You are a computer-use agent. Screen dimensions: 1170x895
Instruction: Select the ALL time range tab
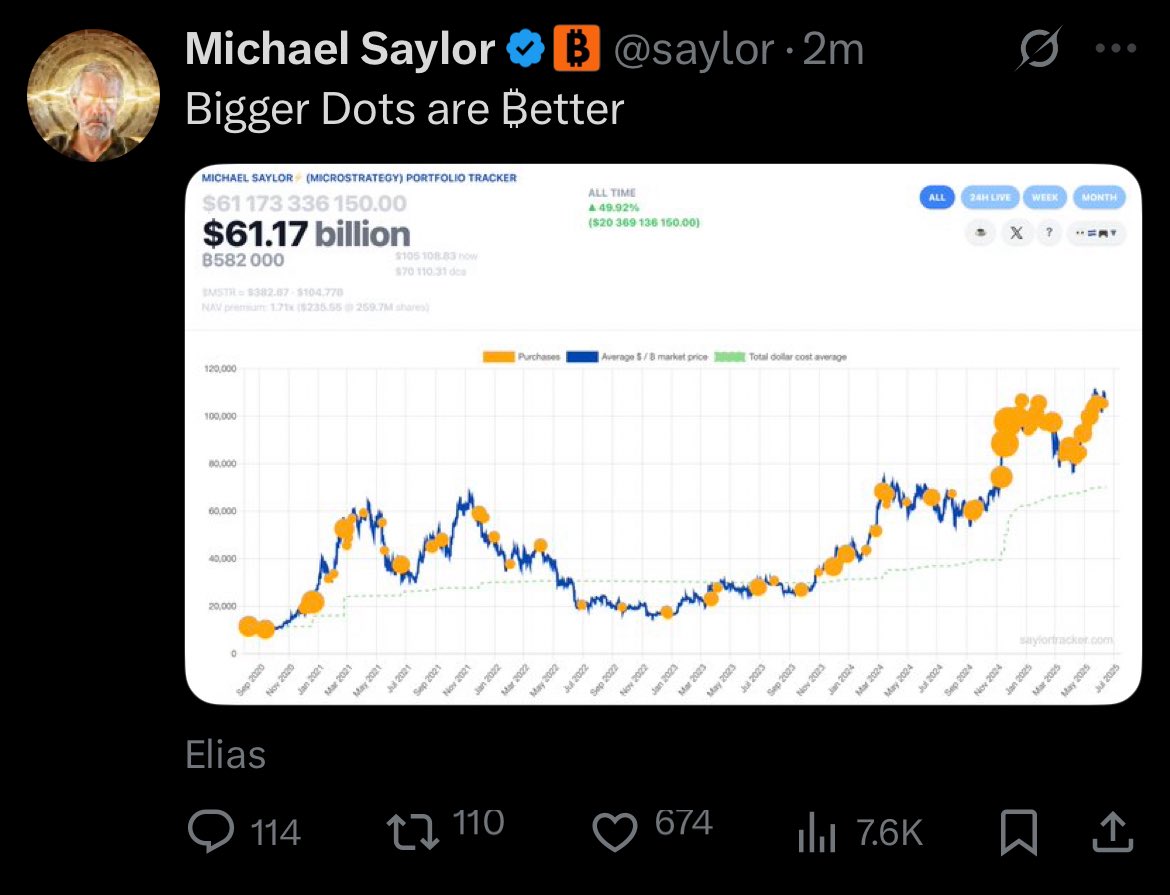(937, 198)
